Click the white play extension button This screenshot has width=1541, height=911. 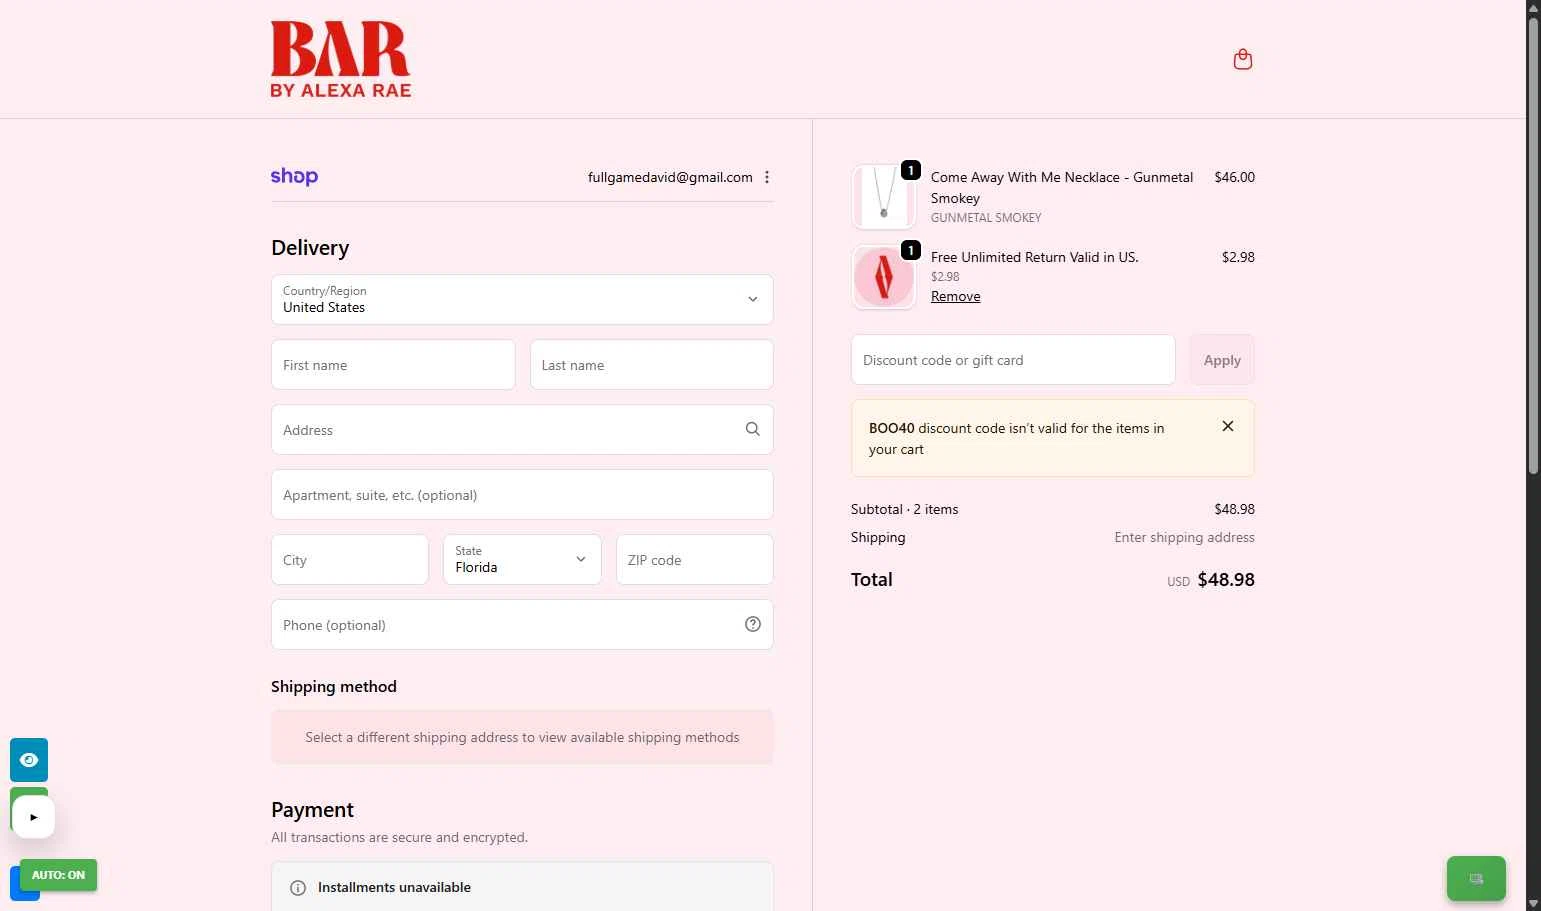click(x=33, y=817)
